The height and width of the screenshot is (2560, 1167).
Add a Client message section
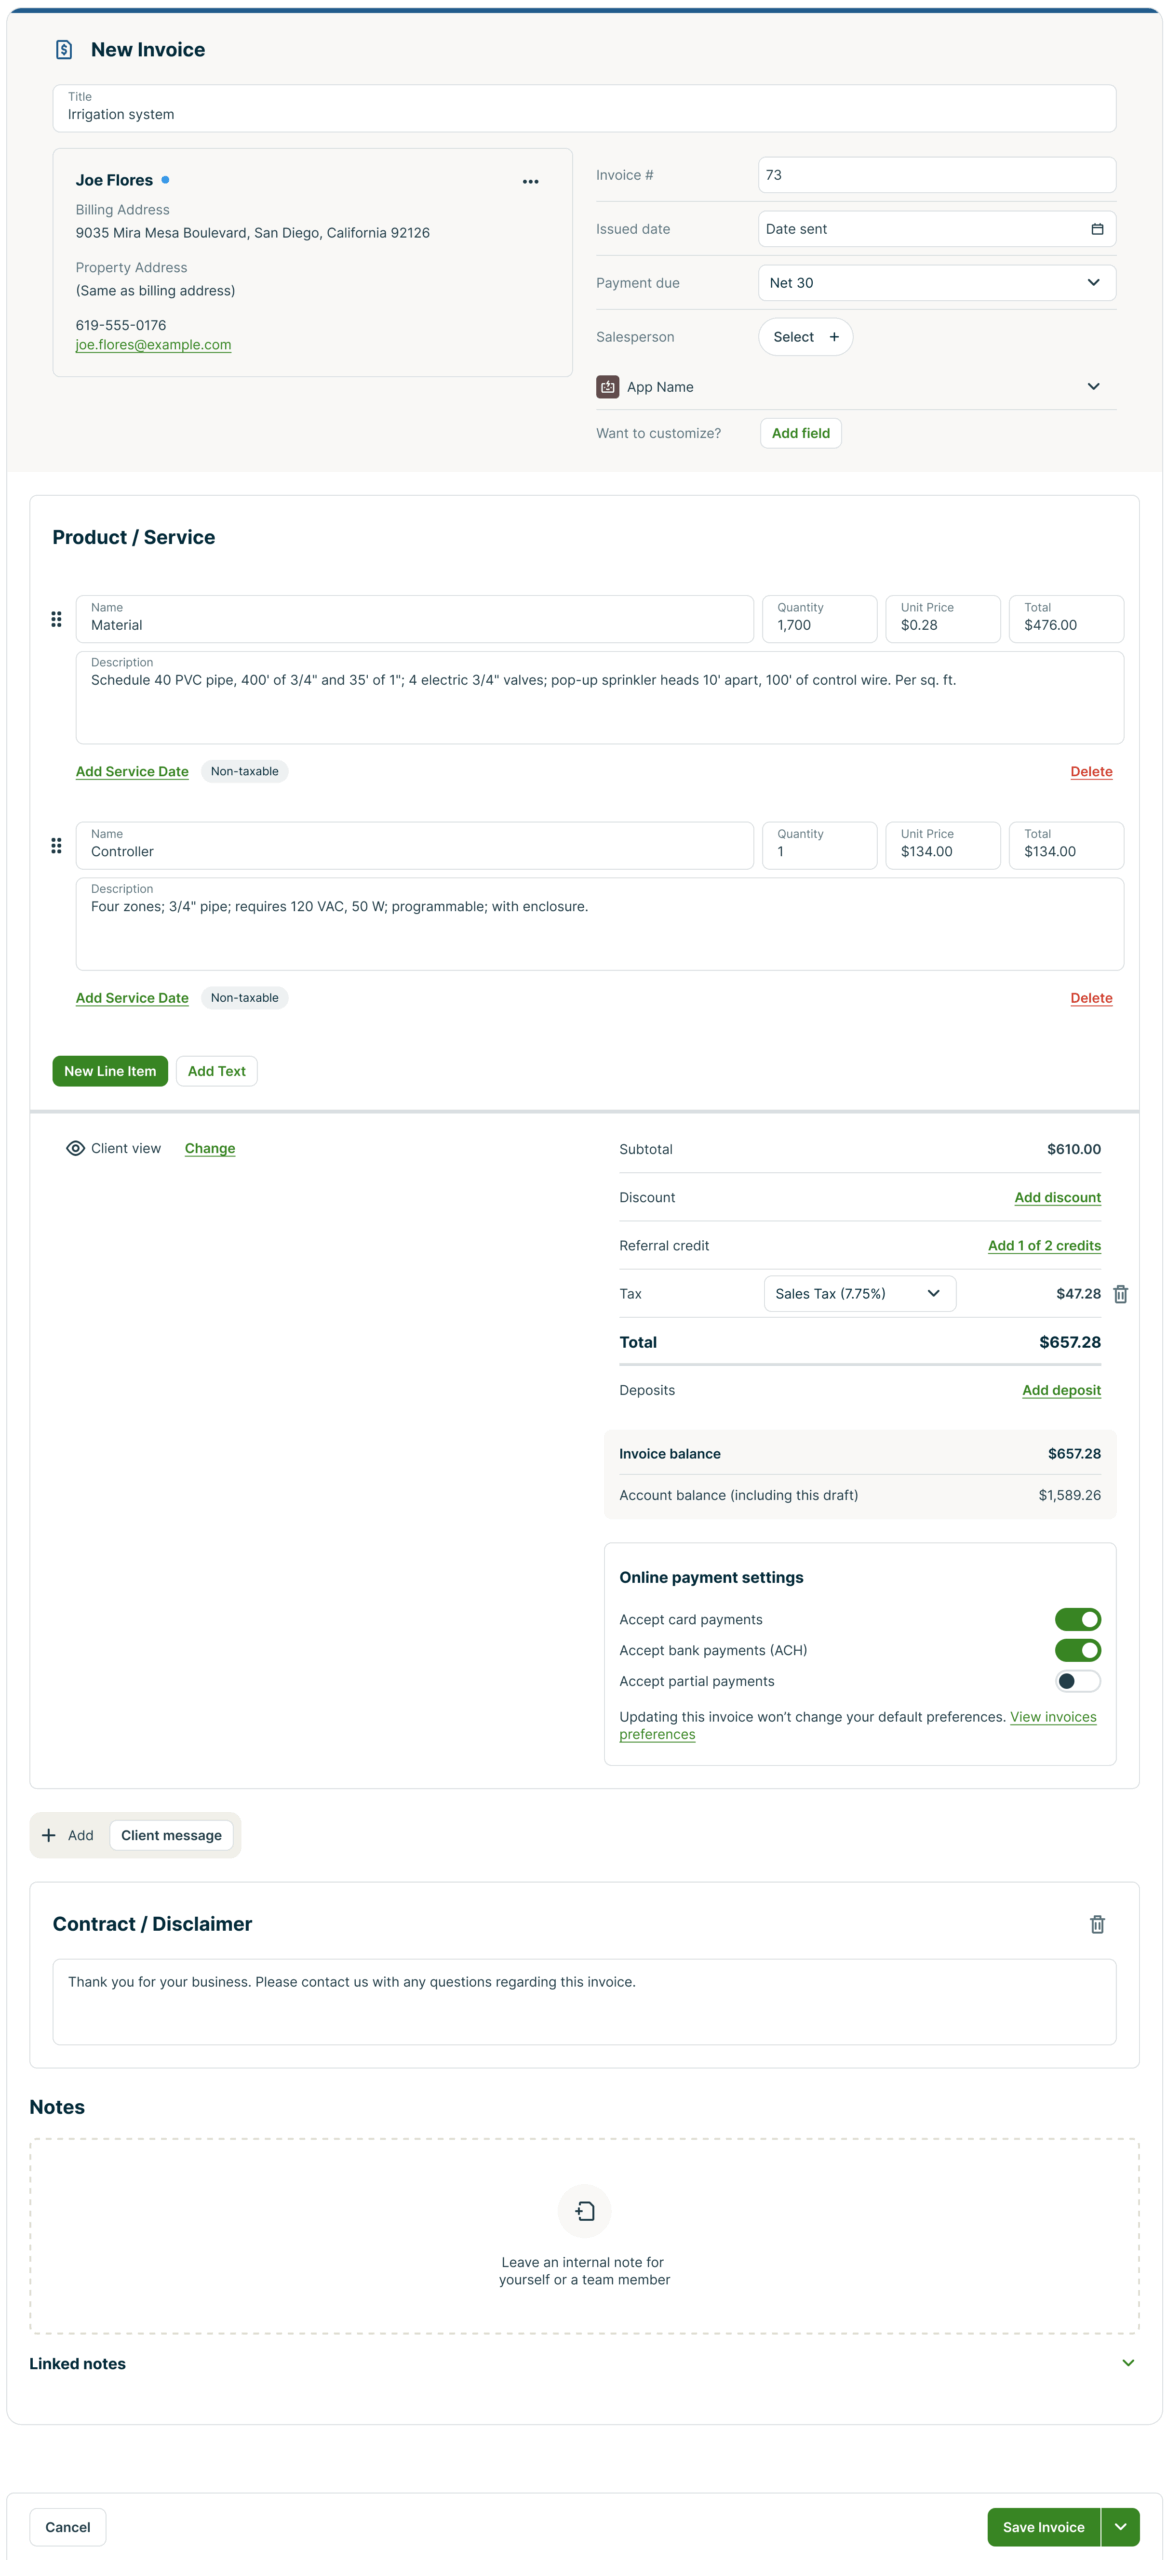171,1835
